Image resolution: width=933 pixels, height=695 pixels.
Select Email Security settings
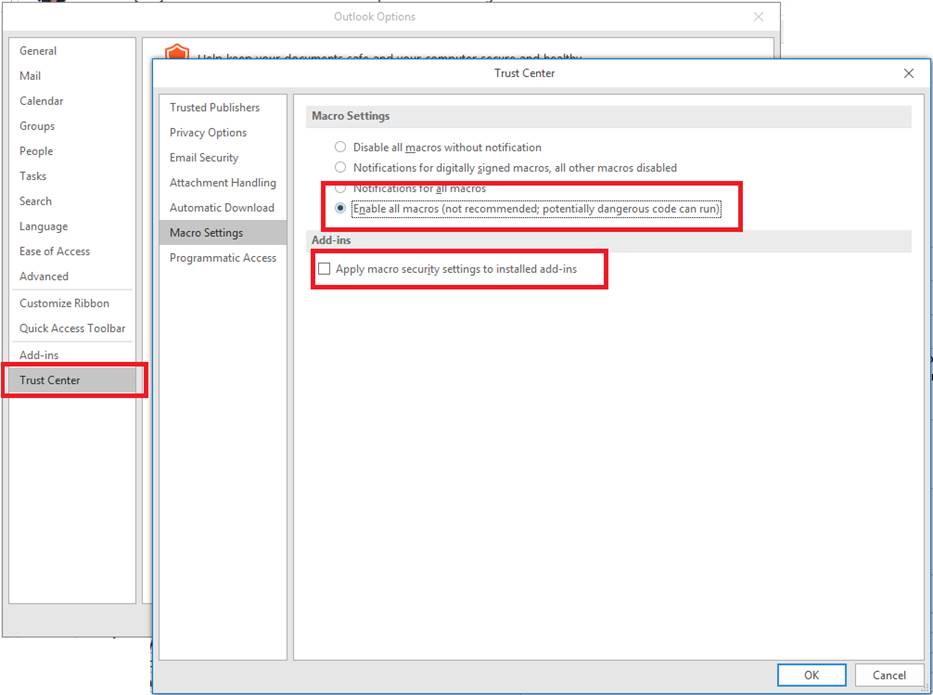click(x=204, y=157)
